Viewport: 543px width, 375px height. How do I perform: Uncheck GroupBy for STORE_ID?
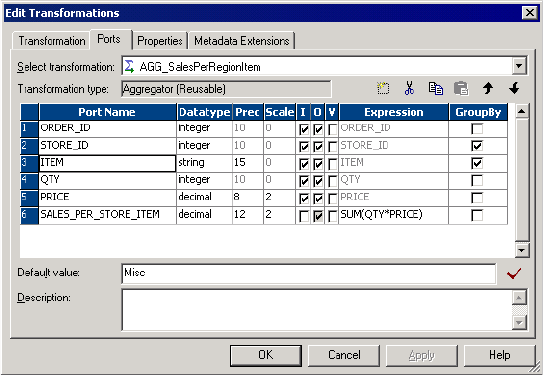point(477,146)
